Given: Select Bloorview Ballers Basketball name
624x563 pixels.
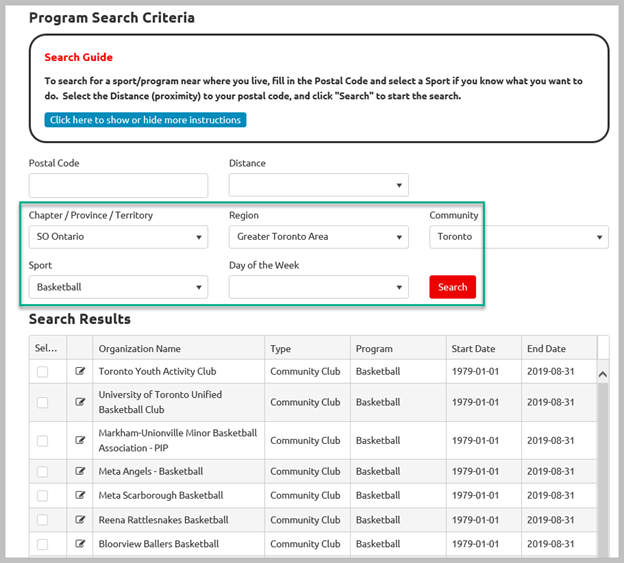Looking at the screenshot, I should point(159,544).
